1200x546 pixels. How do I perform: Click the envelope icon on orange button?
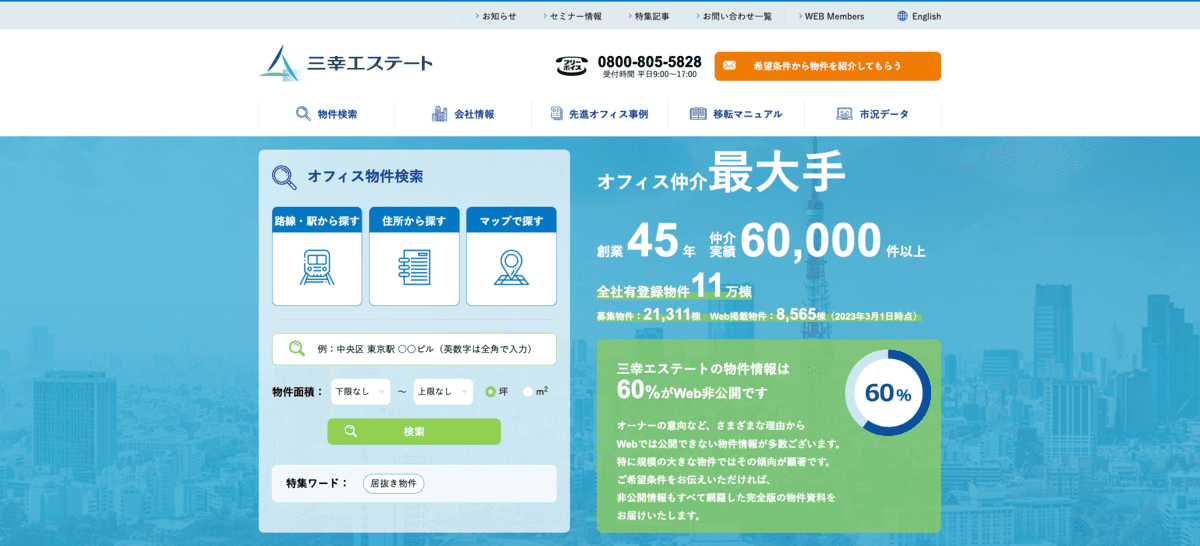729,66
